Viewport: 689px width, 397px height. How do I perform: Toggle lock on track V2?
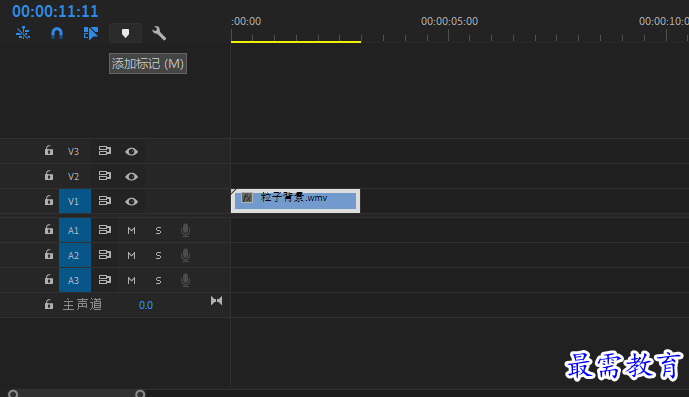(49, 175)
